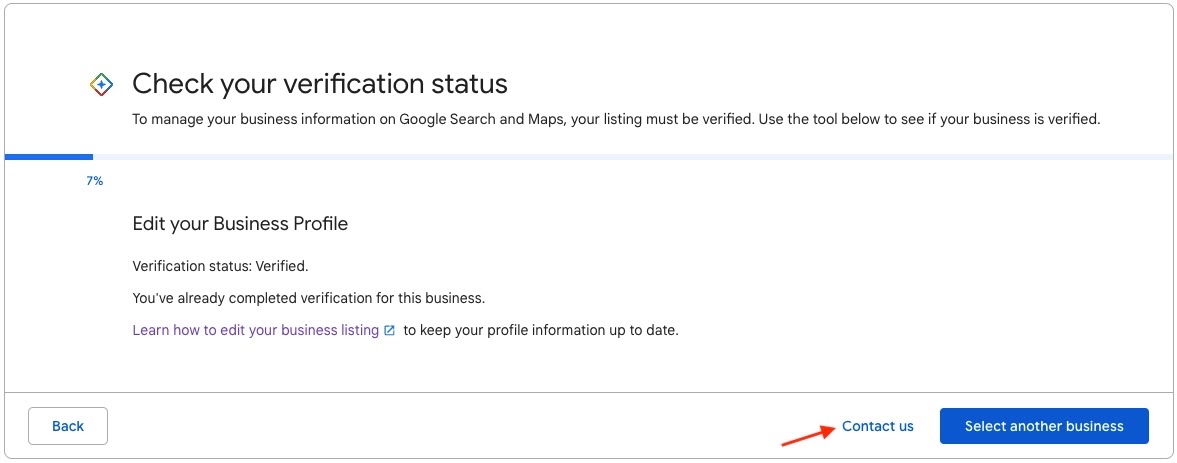The height and width of the screenshot is (463, 1177).
Task: Click the red arrow pointing at Contact us
Action: click(x=807, y=435)
